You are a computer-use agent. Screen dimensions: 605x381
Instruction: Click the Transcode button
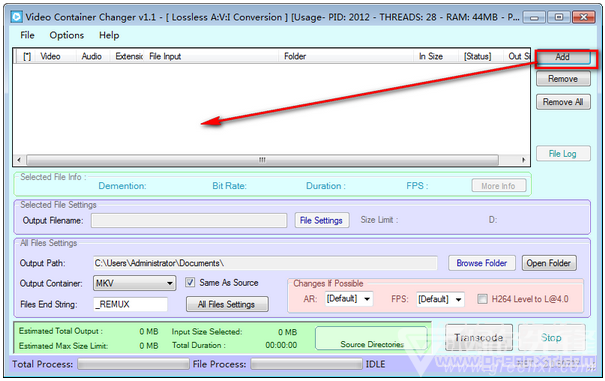[479, 338]
